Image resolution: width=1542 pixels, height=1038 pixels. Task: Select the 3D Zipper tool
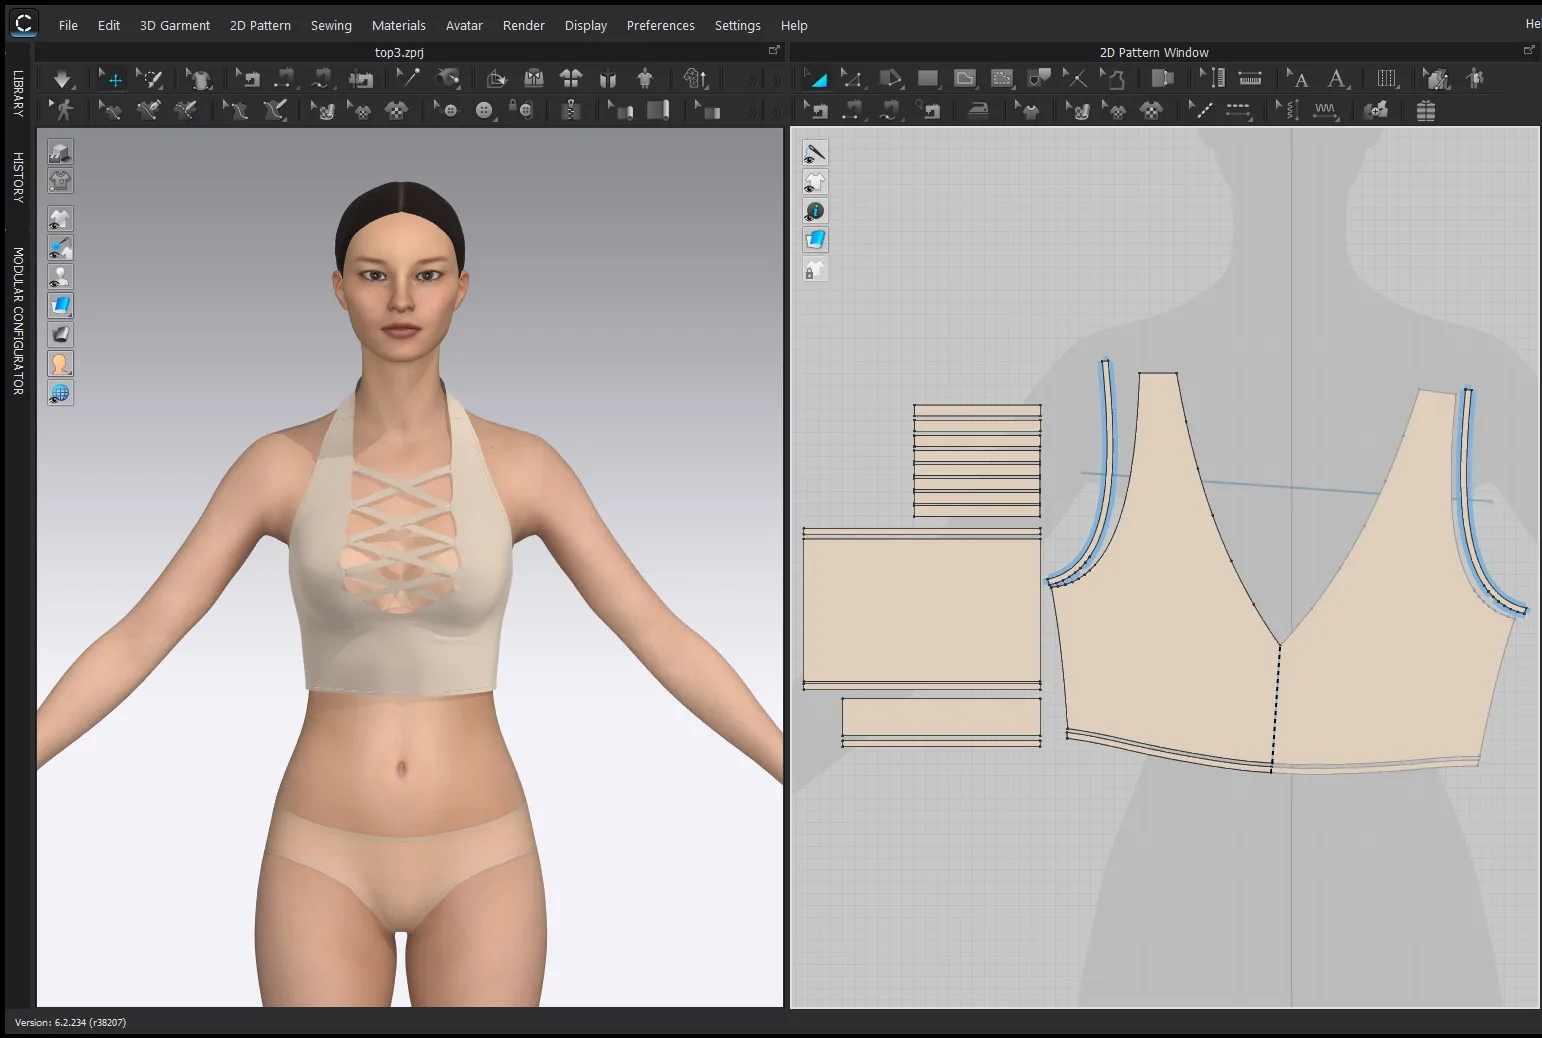pos(571,110)
